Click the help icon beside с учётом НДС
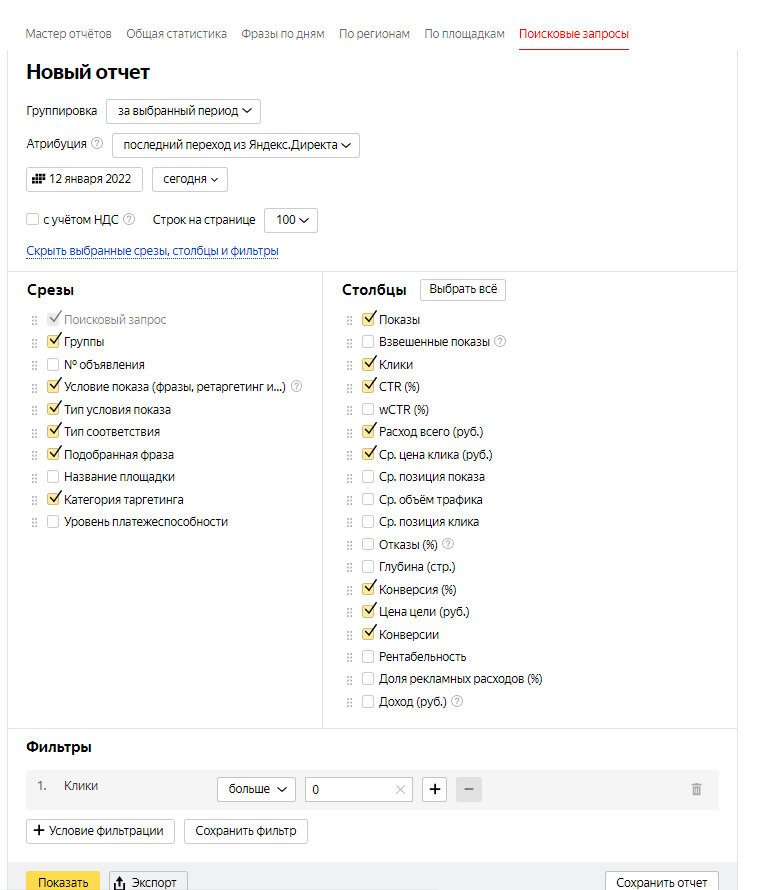 [x=129, y=219]
